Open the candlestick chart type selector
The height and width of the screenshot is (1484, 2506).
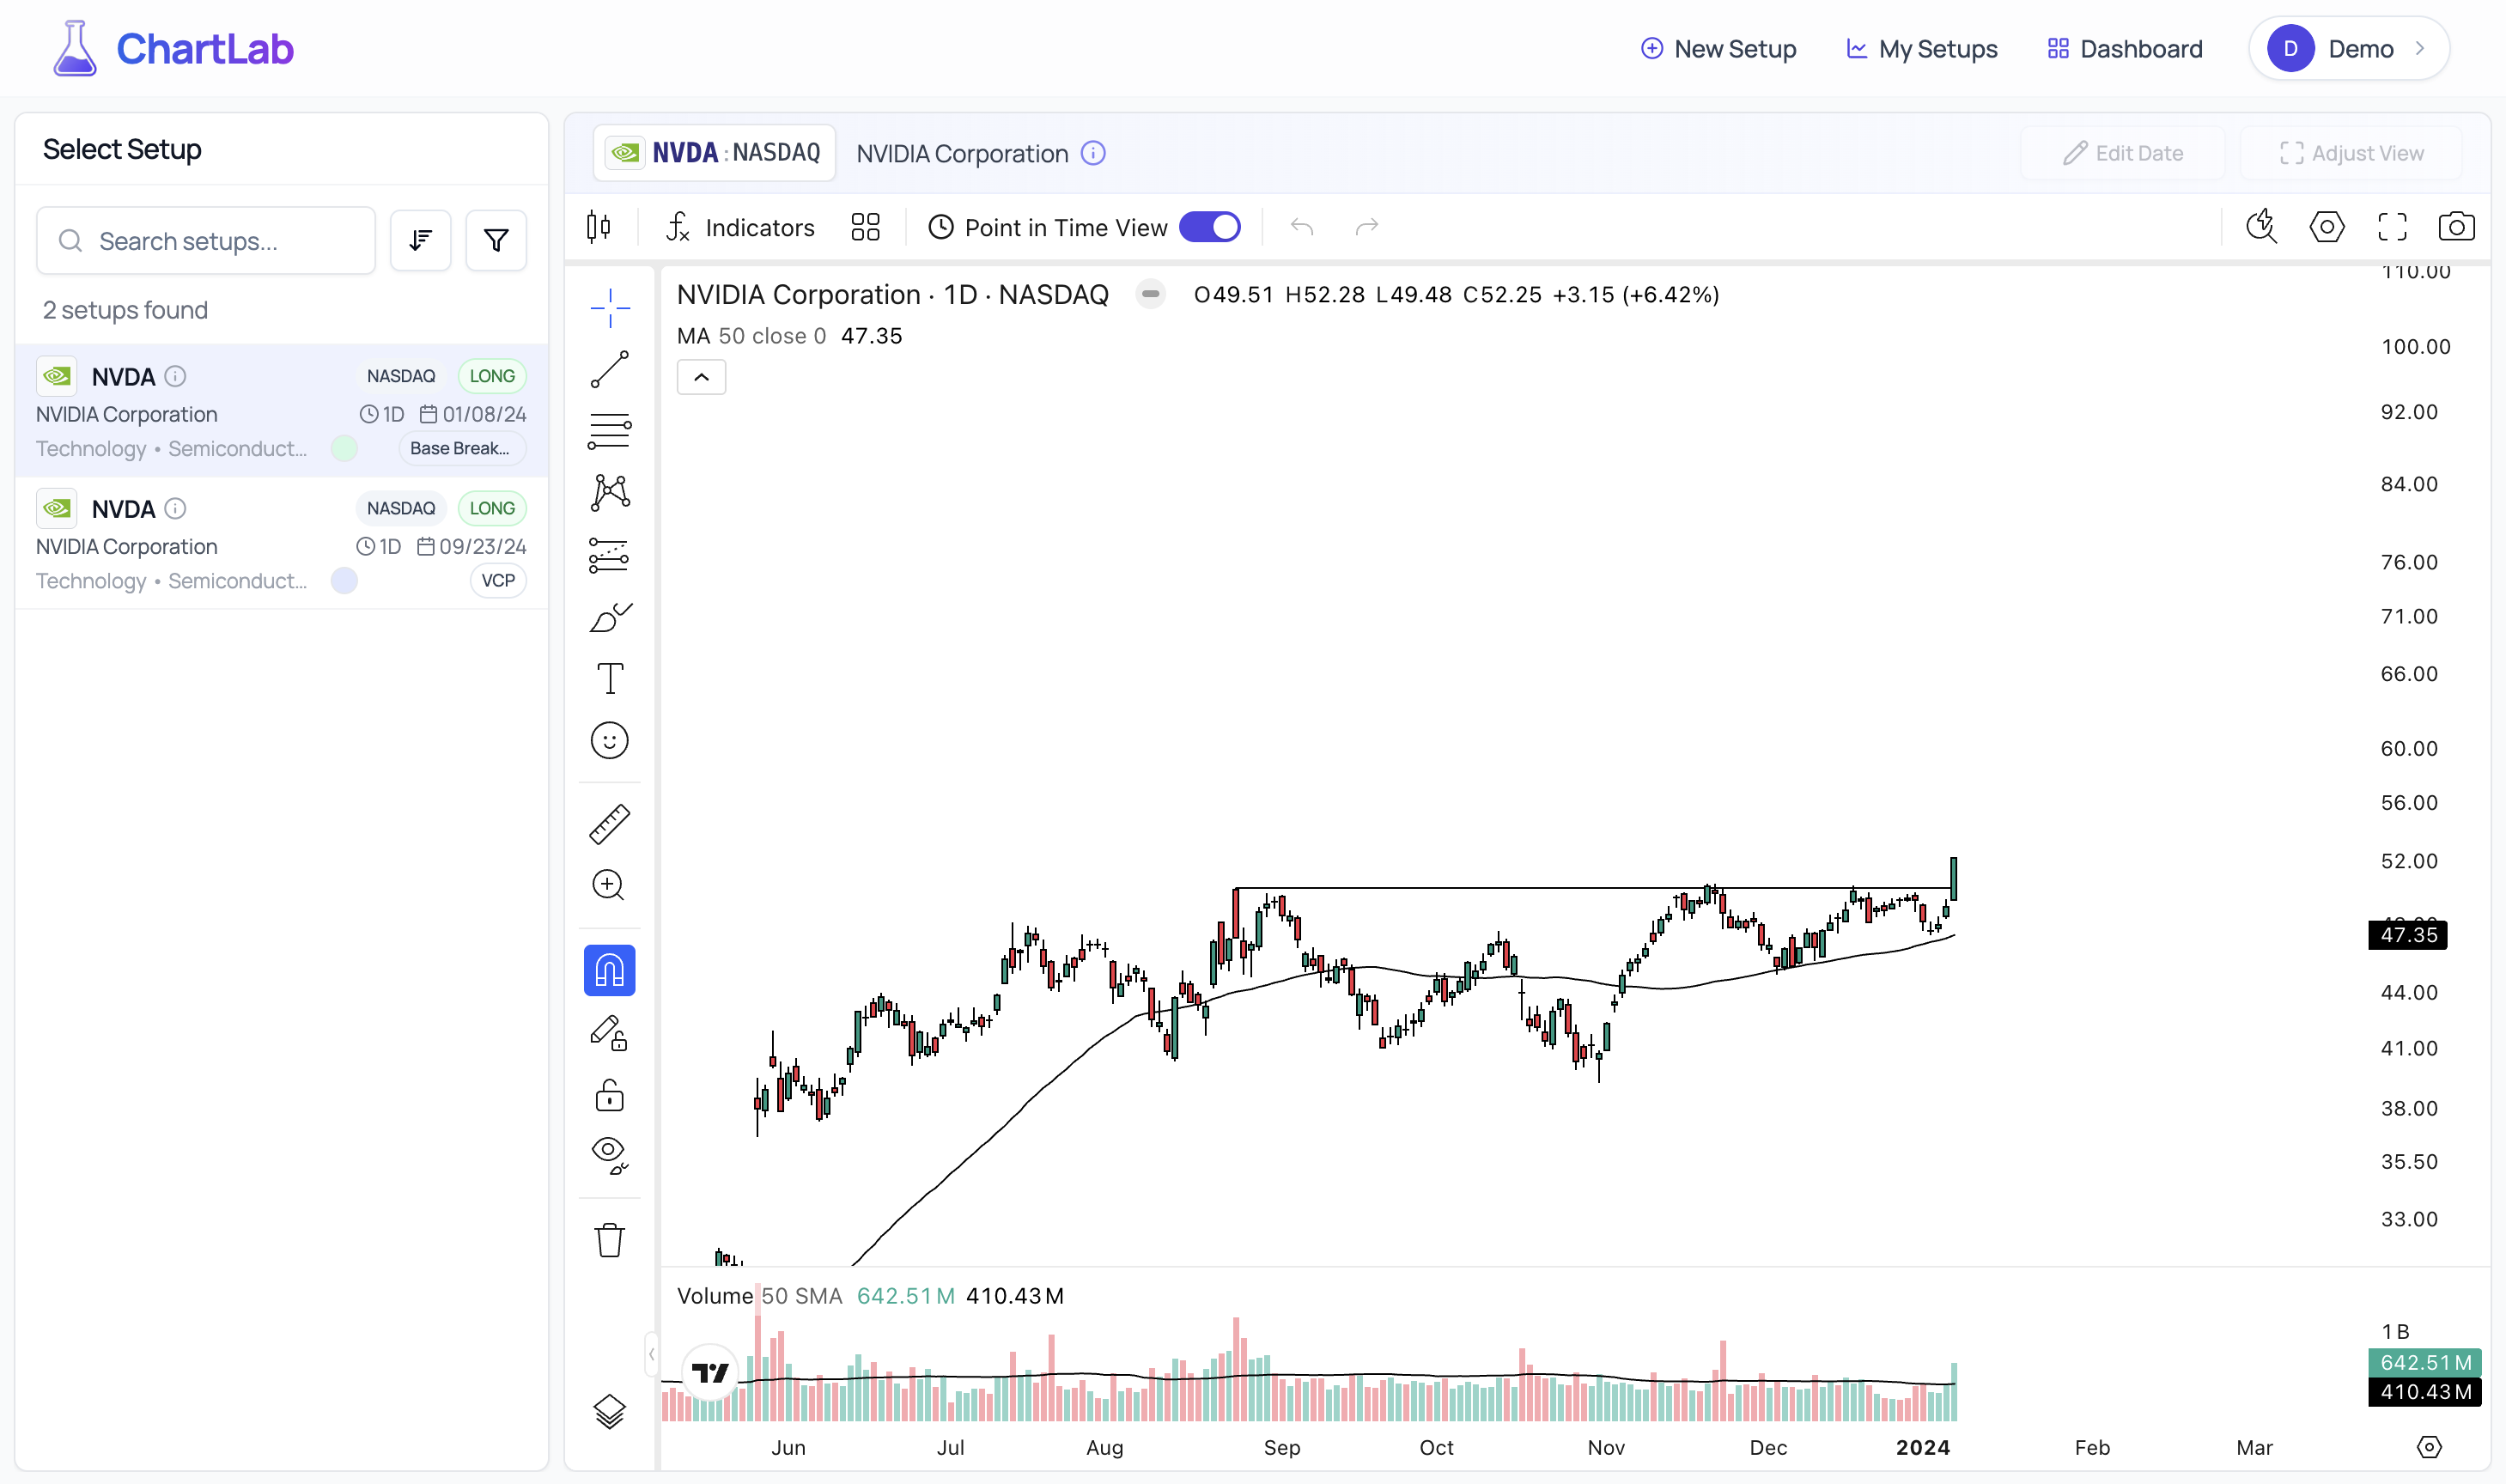click(x=598, y=227)
